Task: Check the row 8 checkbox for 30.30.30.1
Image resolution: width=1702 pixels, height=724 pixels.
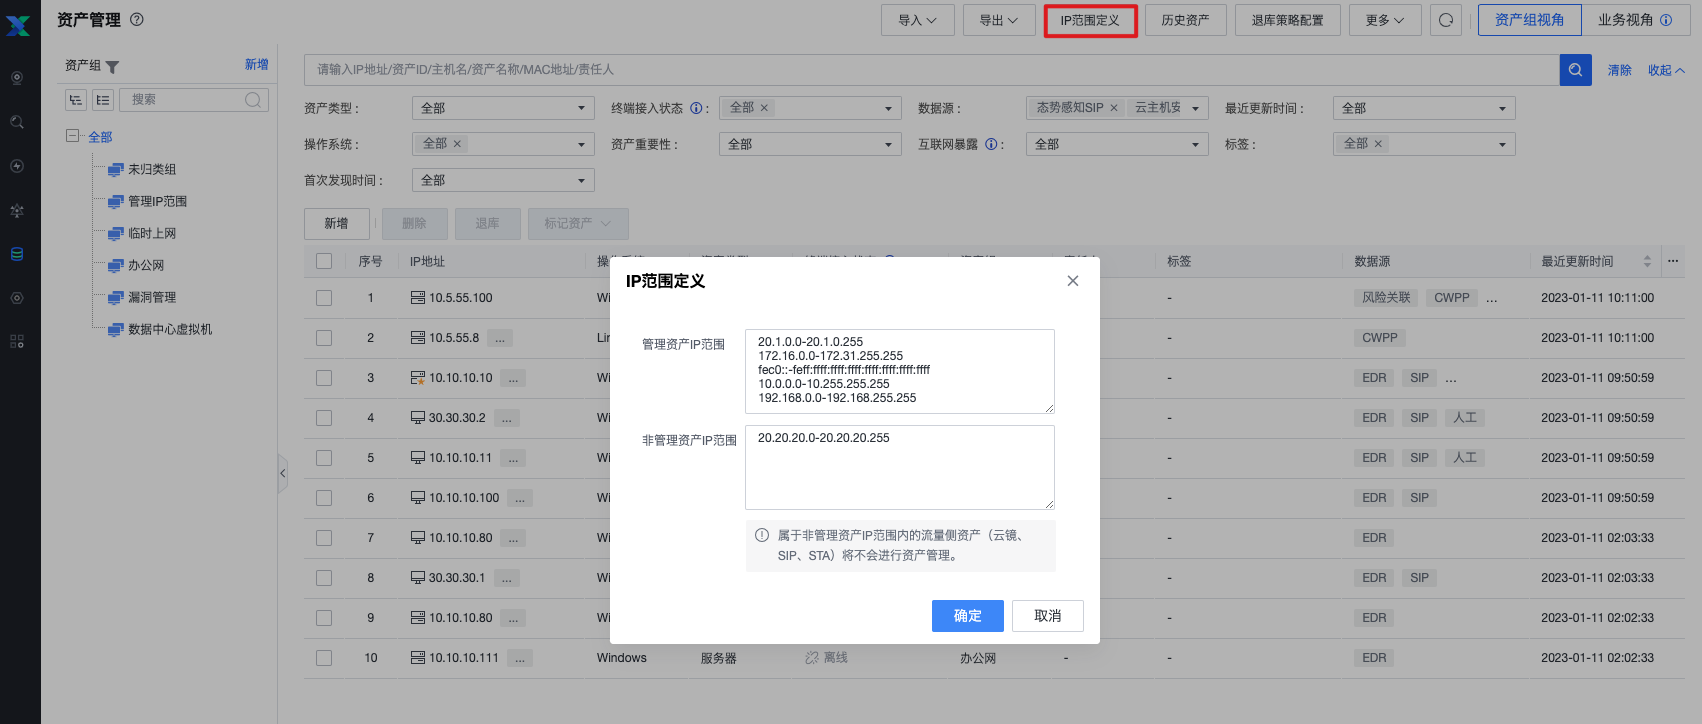Action: coord(324,578)
